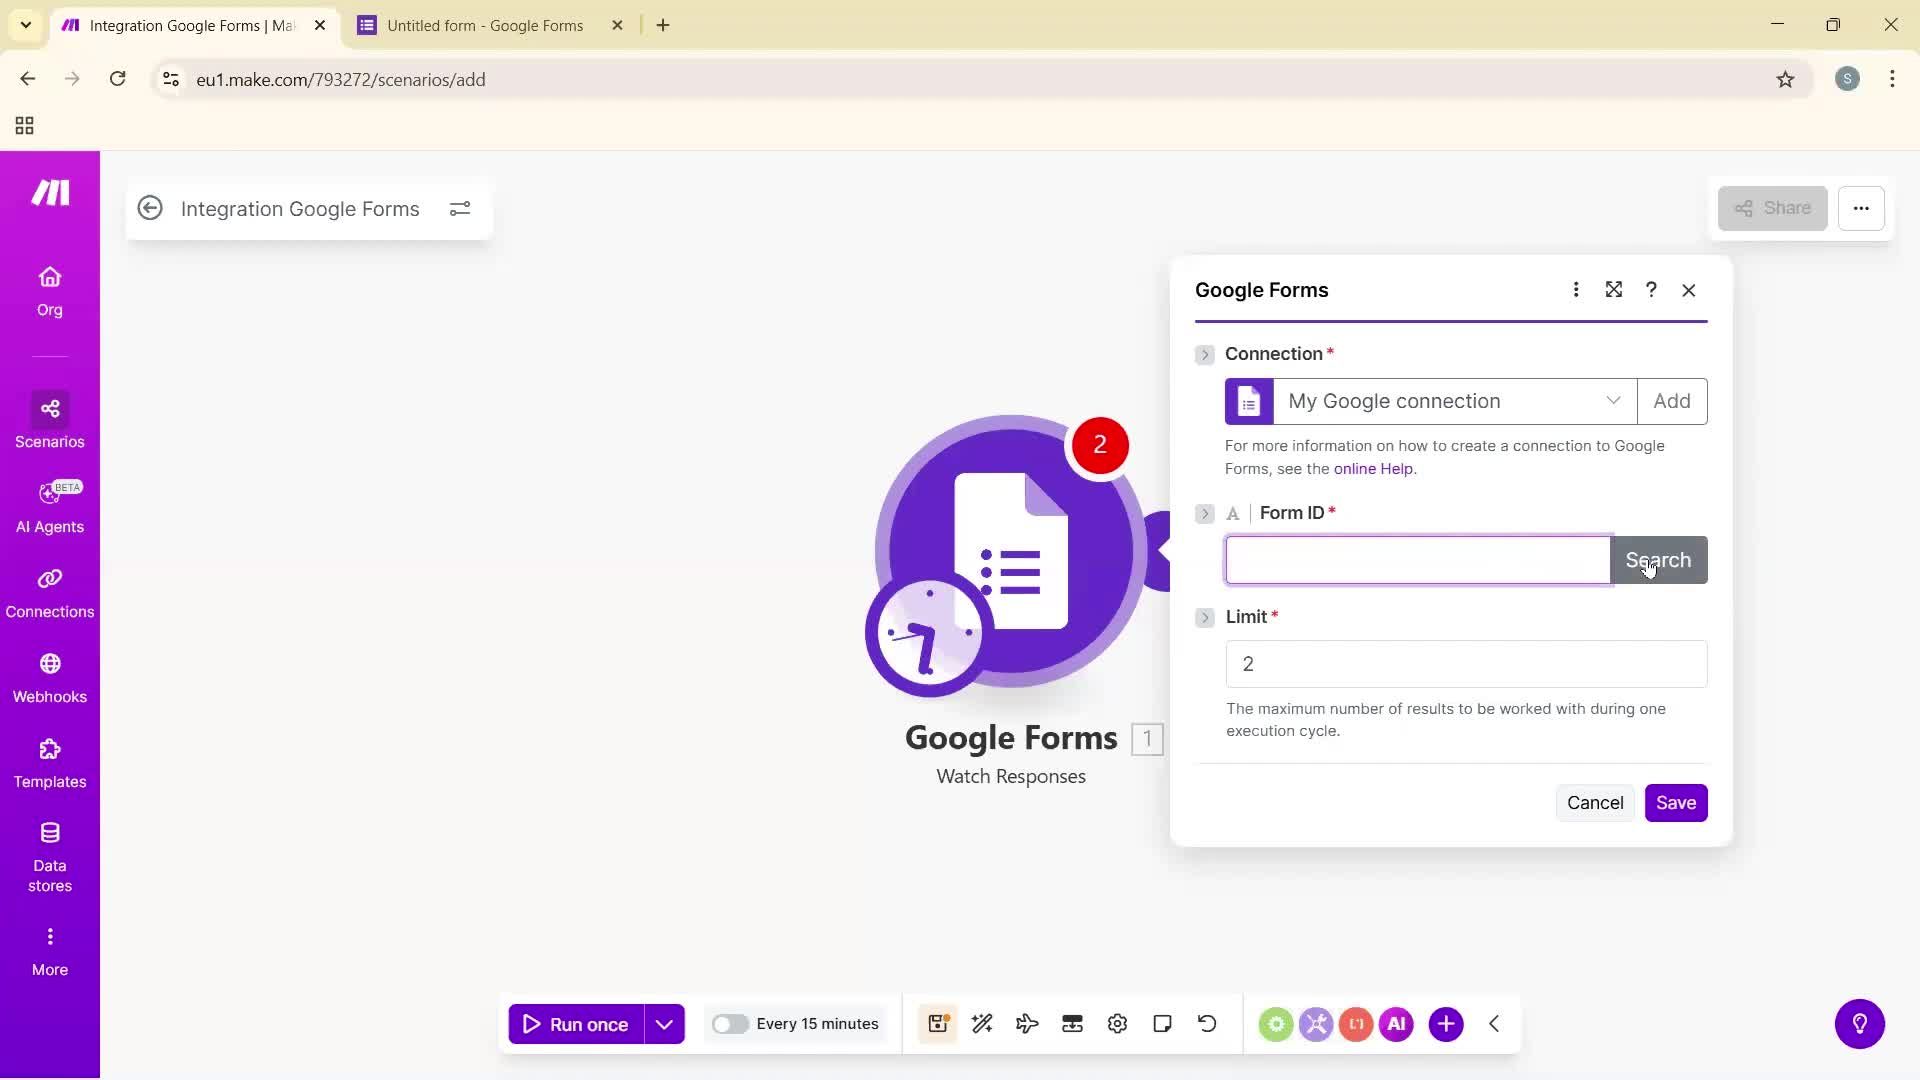Click the notes icon in the bottom toolbar
Viewport: 1920px width, 1080px height.
coord(1162,1024)
